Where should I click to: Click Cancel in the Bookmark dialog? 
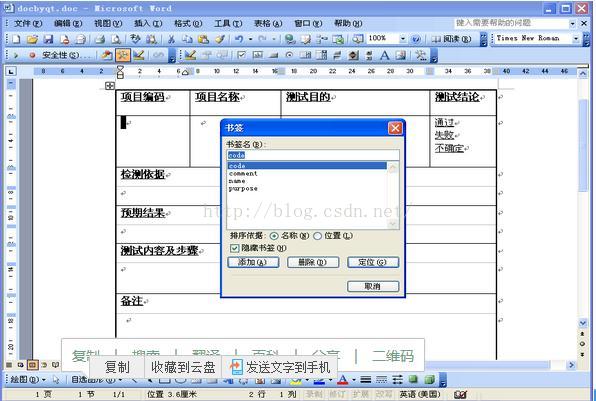point(373,286)
